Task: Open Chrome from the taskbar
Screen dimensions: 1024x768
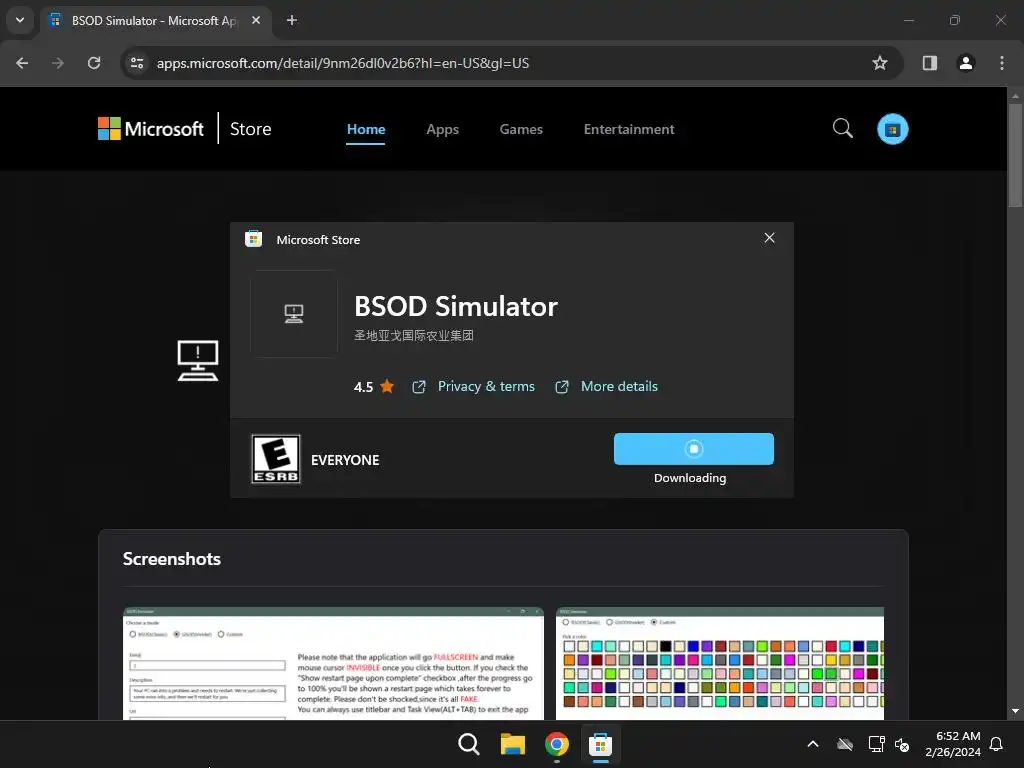Action: point(556,744)
